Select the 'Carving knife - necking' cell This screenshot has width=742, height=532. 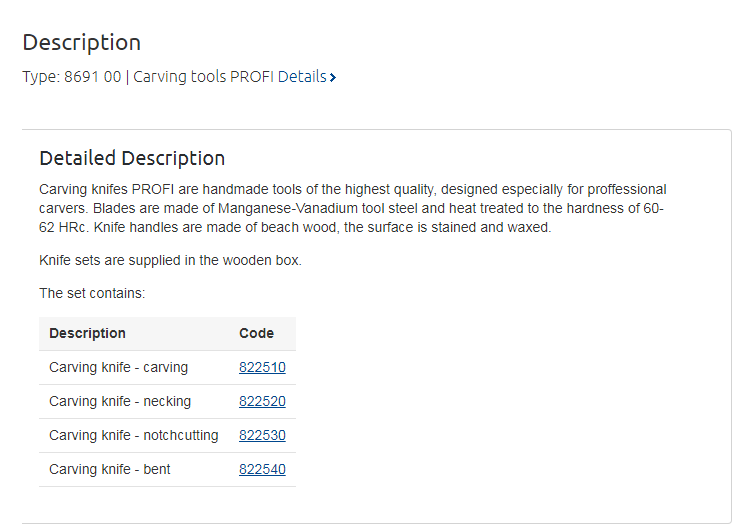point(120,401)
